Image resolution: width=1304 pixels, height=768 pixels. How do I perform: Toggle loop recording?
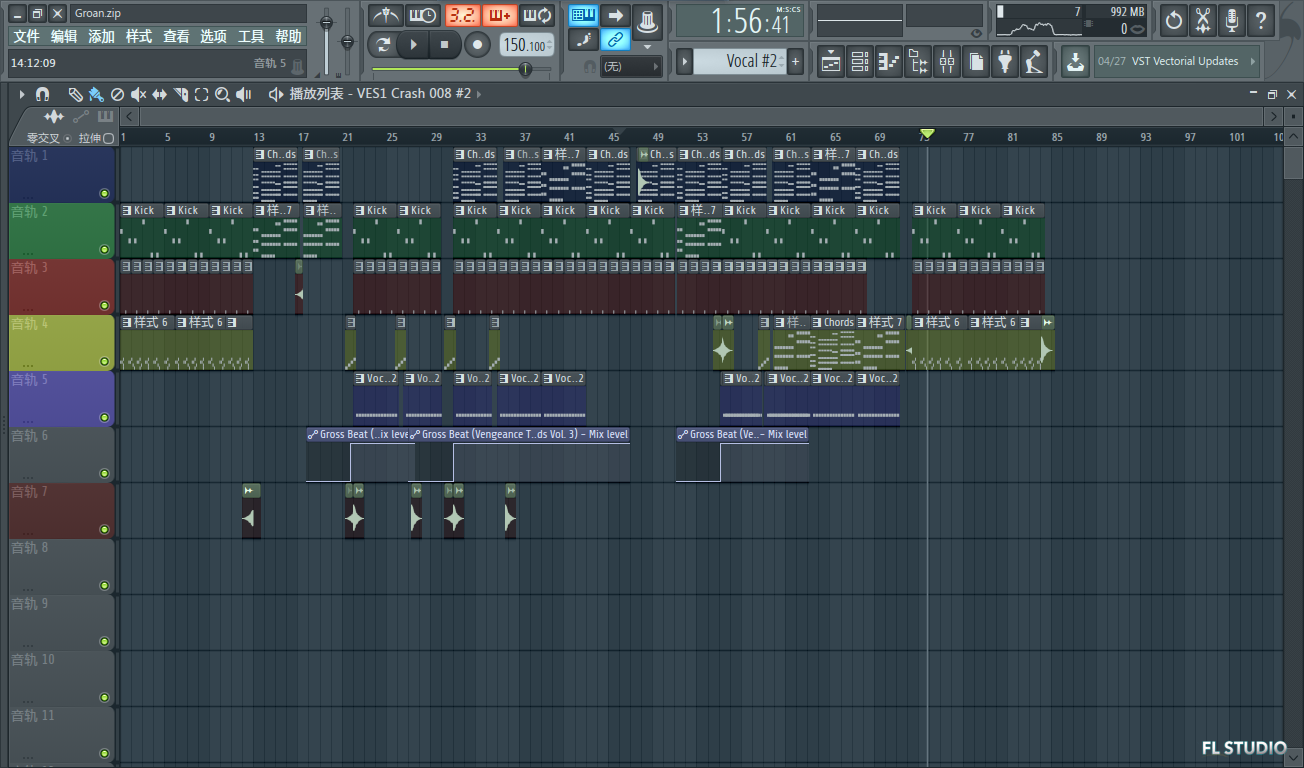point(537,15)
